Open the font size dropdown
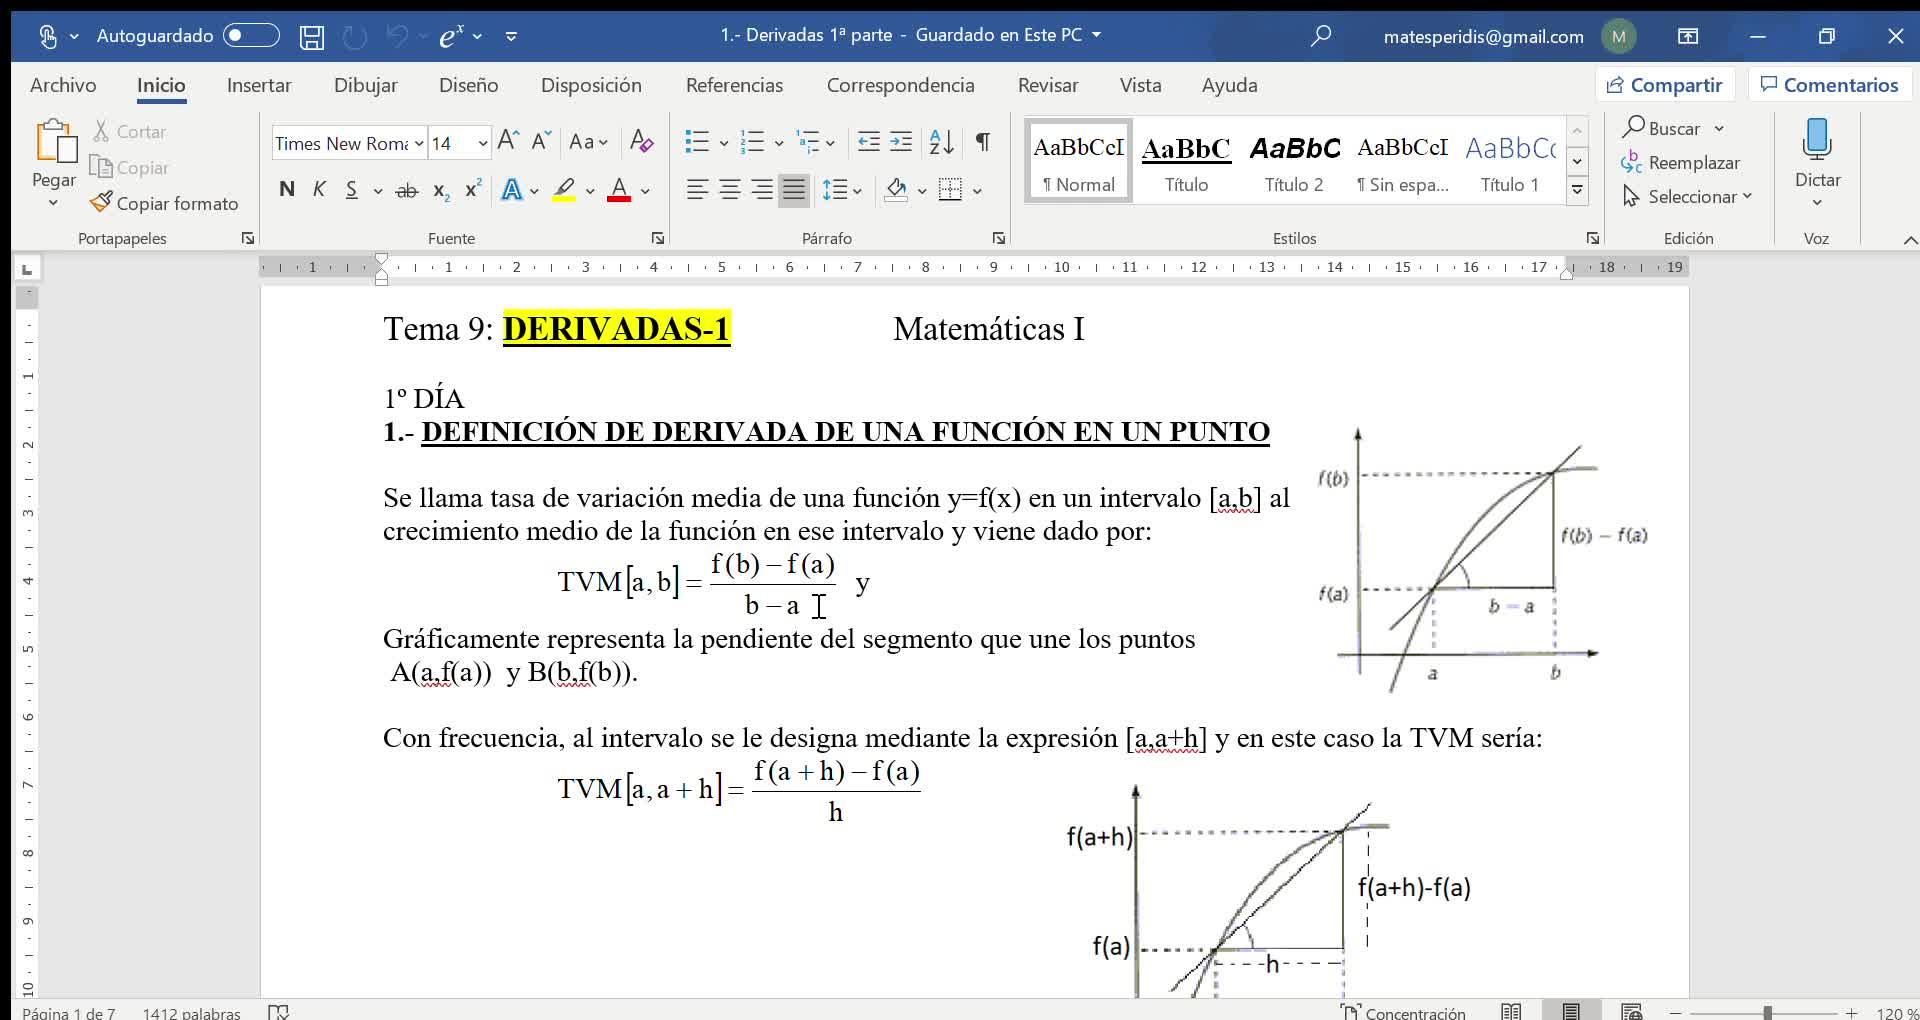 click(x=482, y=143)
